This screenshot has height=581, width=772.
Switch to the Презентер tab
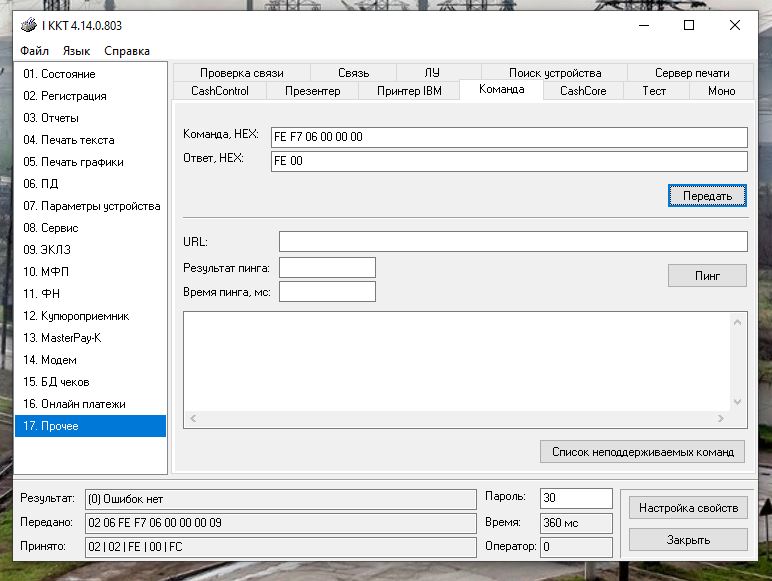[x=312, y=91]
